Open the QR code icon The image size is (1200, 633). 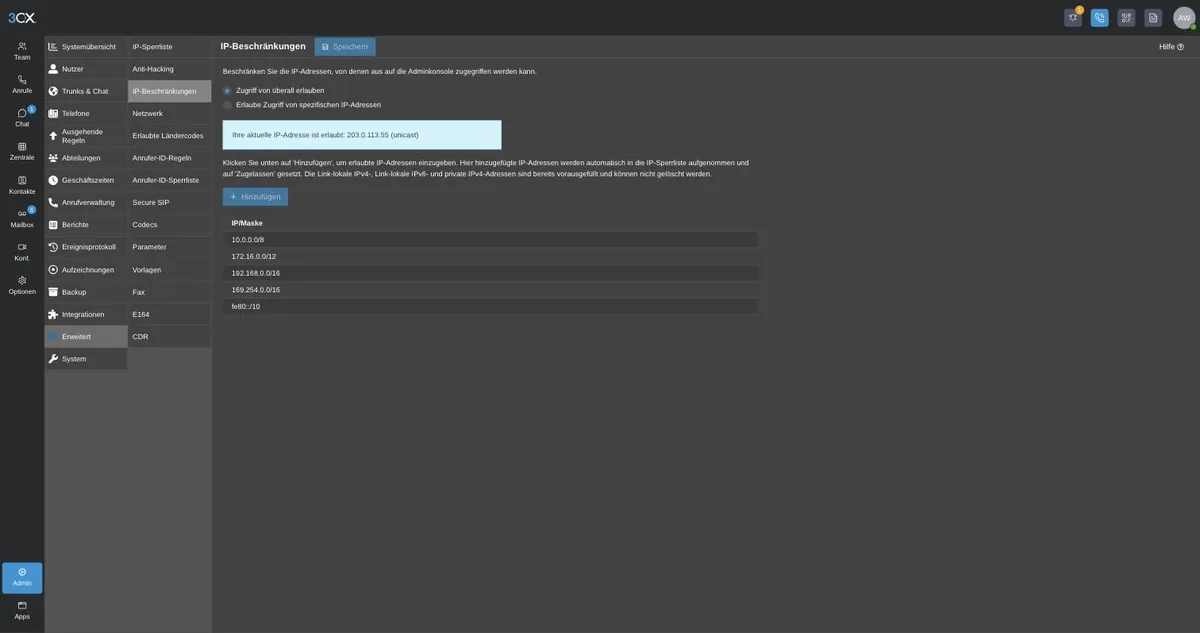pos(1126,18)
